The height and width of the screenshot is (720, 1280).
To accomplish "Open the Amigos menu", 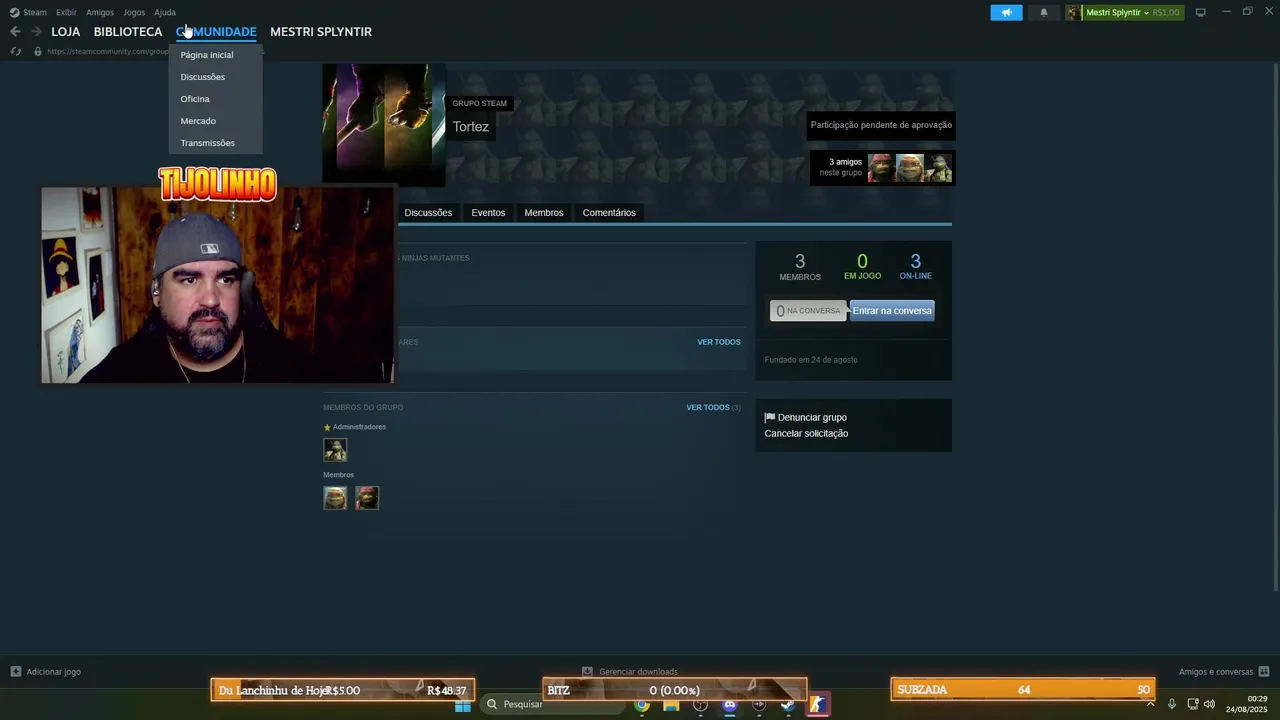I will (100, 13).
